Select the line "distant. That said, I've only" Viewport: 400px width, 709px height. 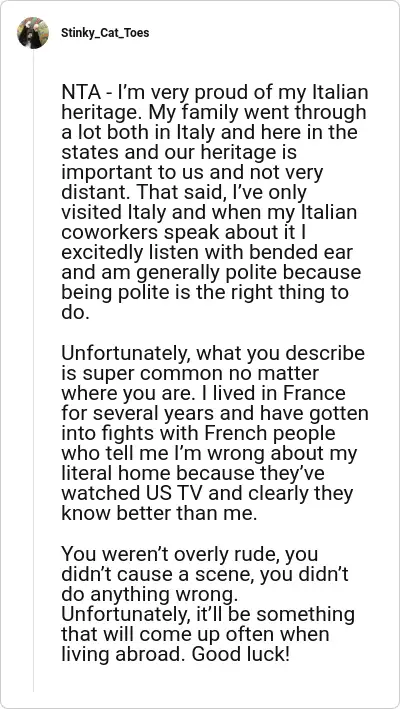(x=184, y=193)
